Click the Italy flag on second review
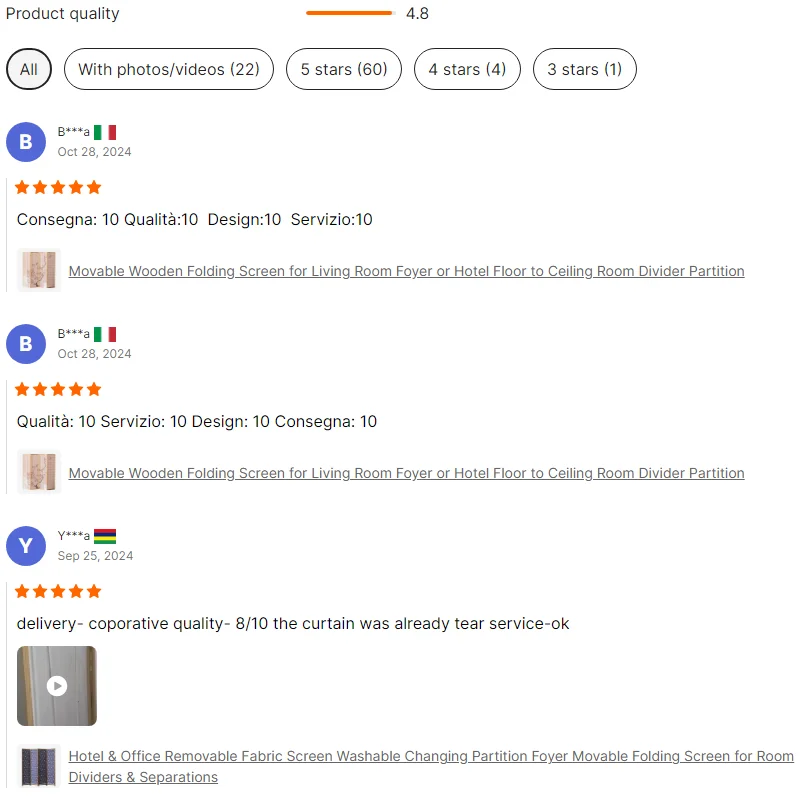The image size is (800, 800). (x=105, y=335)
